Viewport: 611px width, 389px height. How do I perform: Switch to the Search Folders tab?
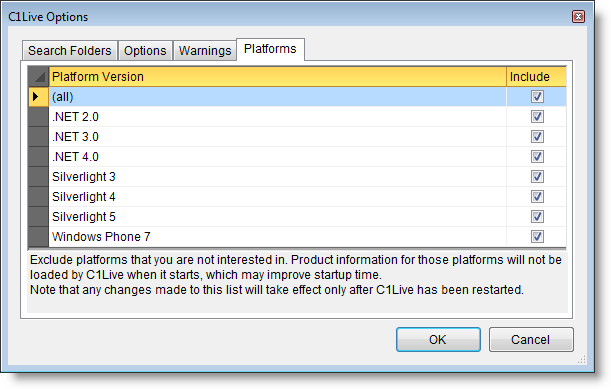(70, 51)
